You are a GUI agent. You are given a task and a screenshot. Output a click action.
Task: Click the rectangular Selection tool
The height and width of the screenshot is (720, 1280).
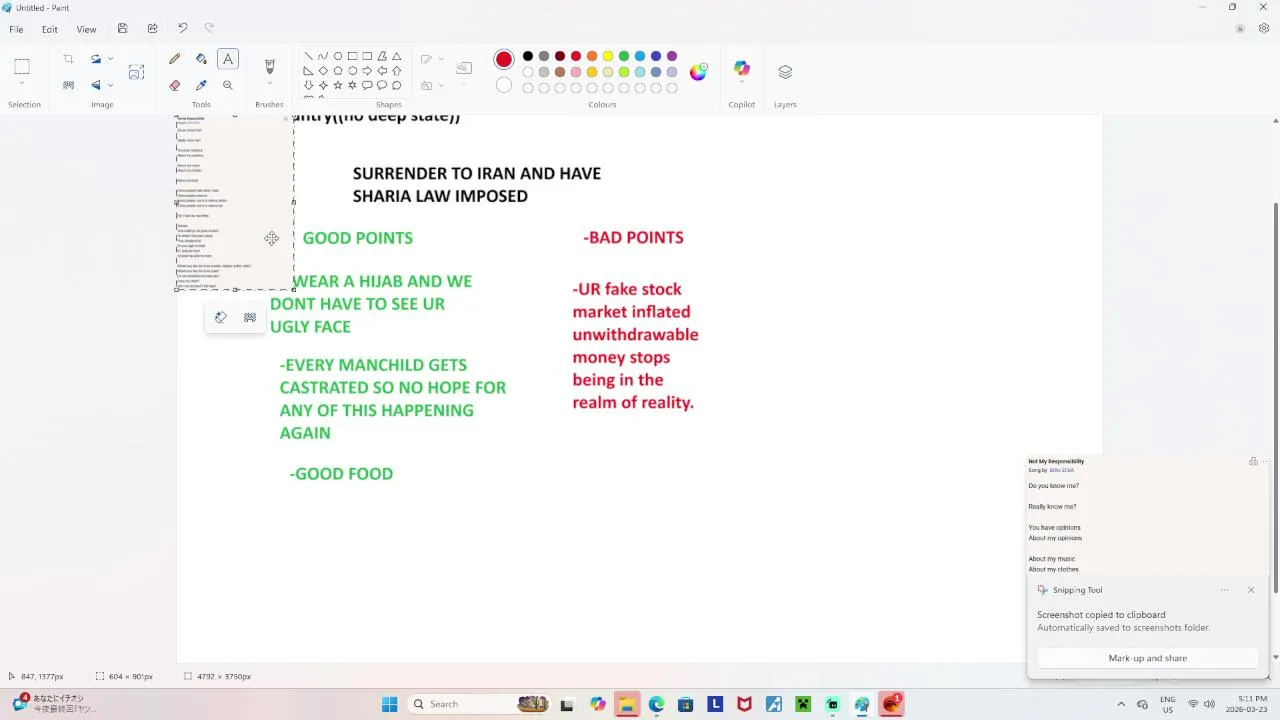22,67
